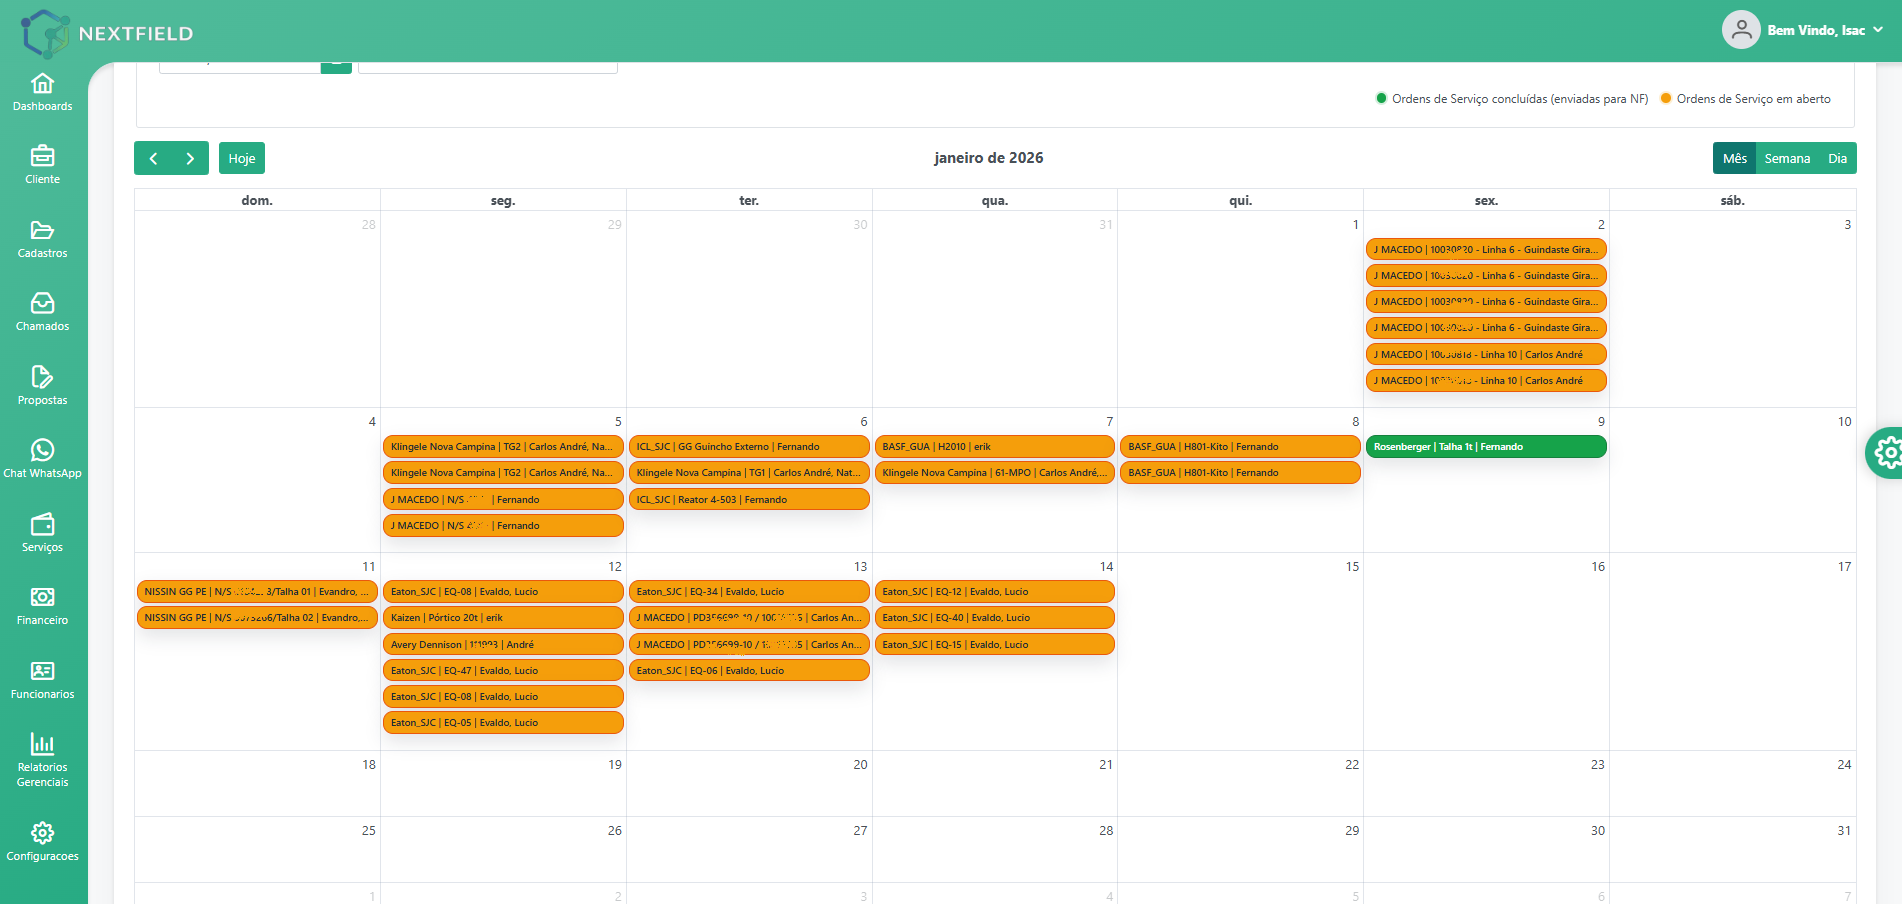The image size is (1902, 904).
Task: Open Eaton_SJC EQ-34 event
Action: point(749,592)
